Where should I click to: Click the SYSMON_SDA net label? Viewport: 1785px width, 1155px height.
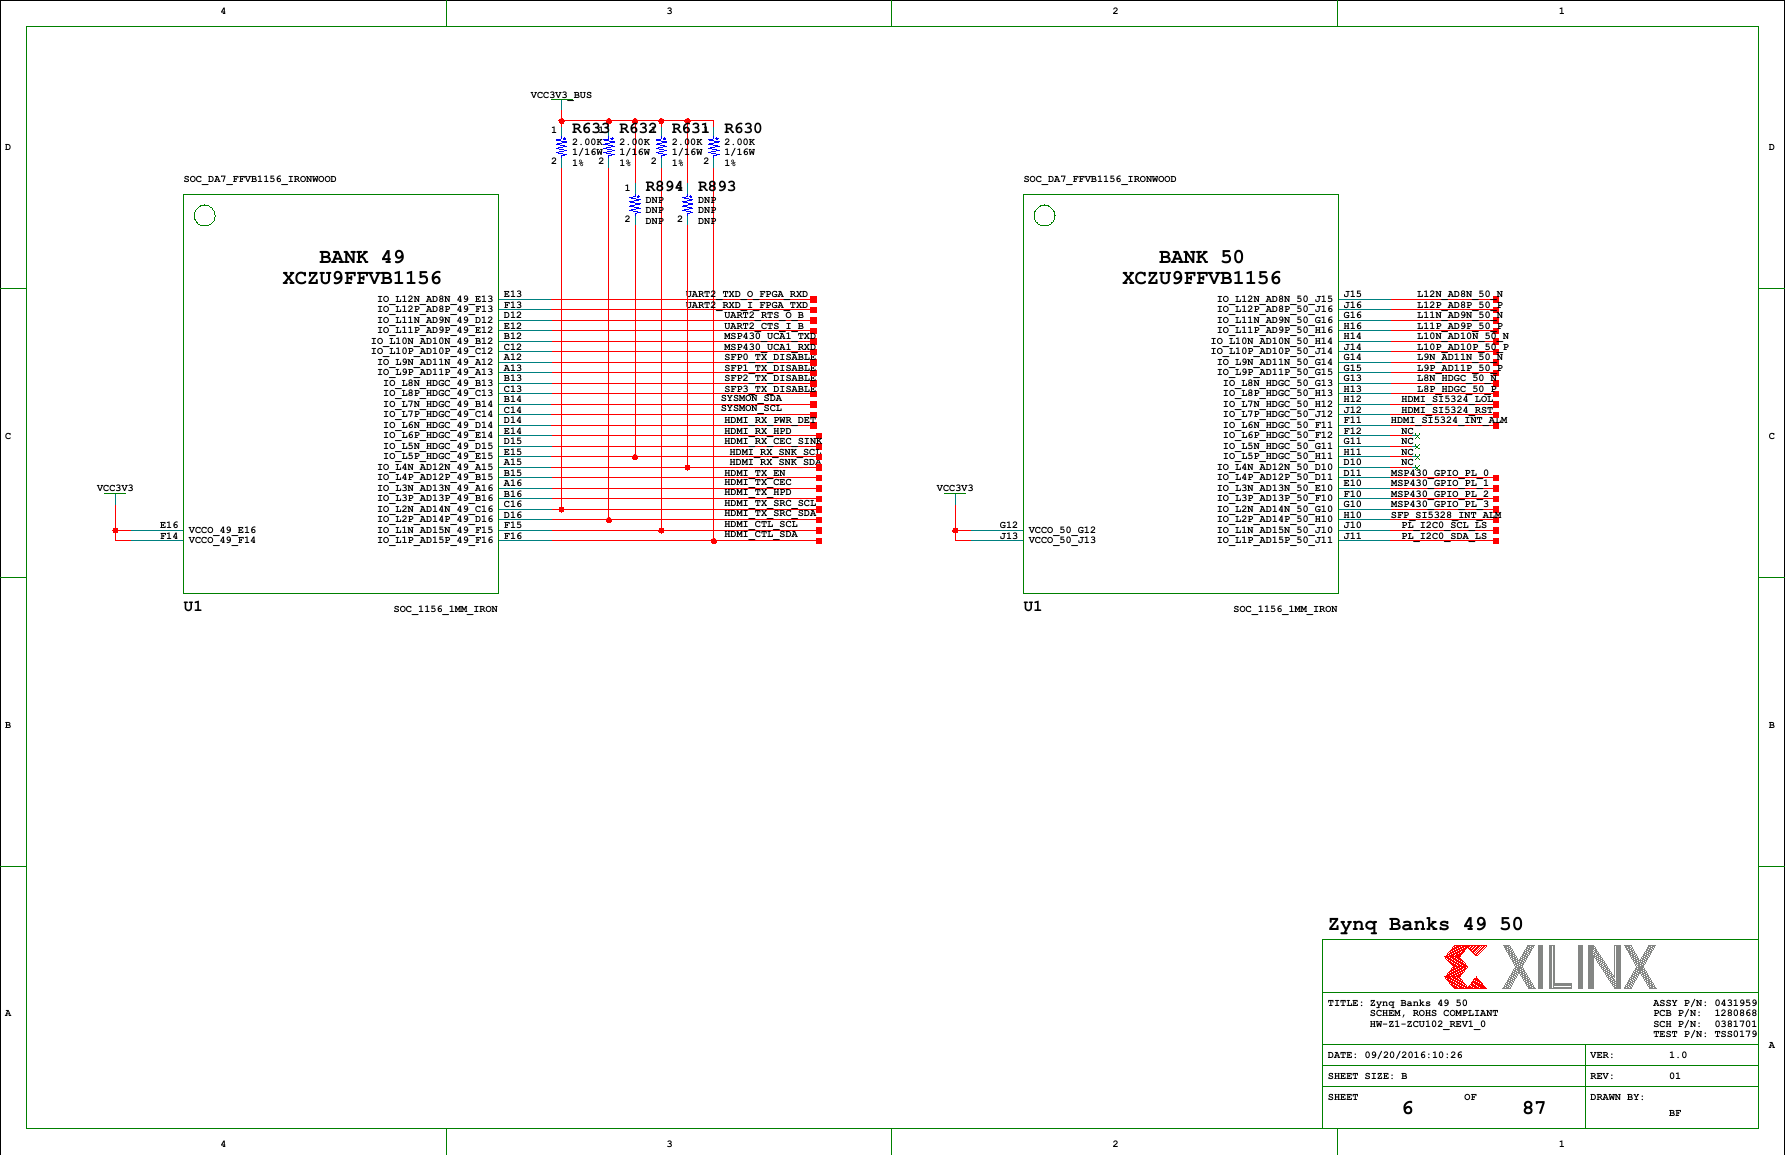tap(751, 398)
